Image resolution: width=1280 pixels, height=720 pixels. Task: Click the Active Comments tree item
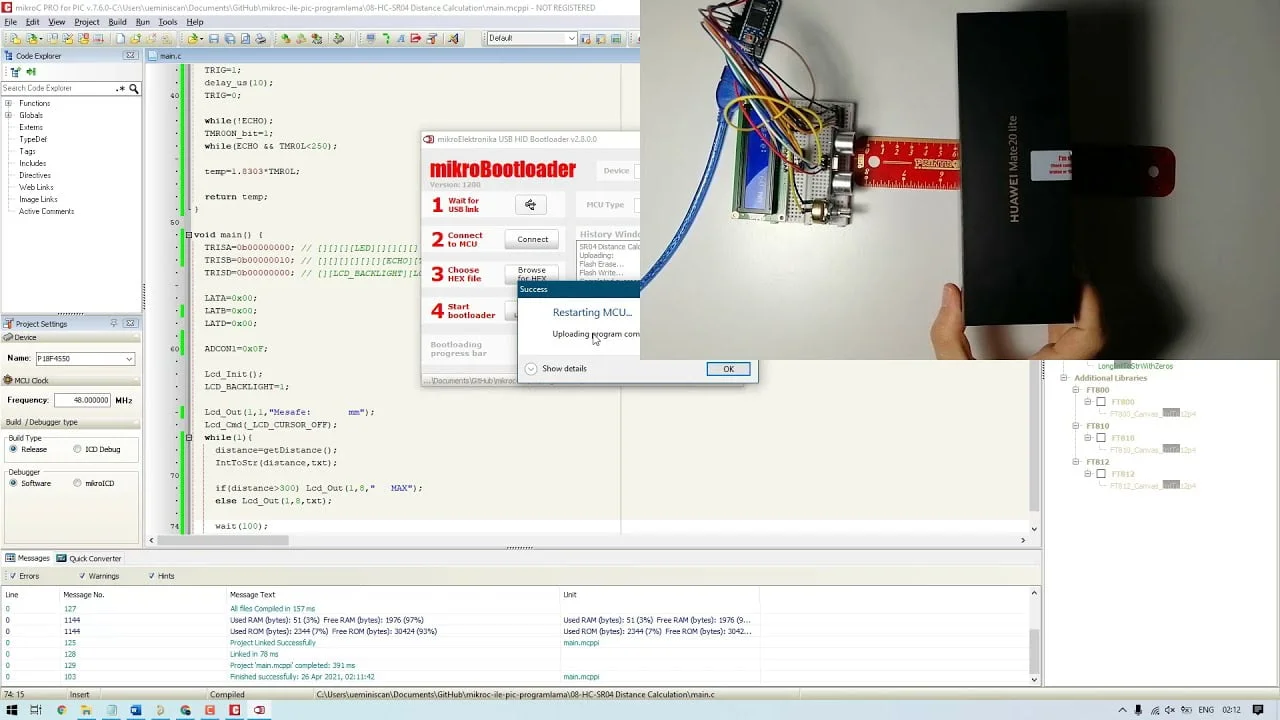(x=46, y=211)
